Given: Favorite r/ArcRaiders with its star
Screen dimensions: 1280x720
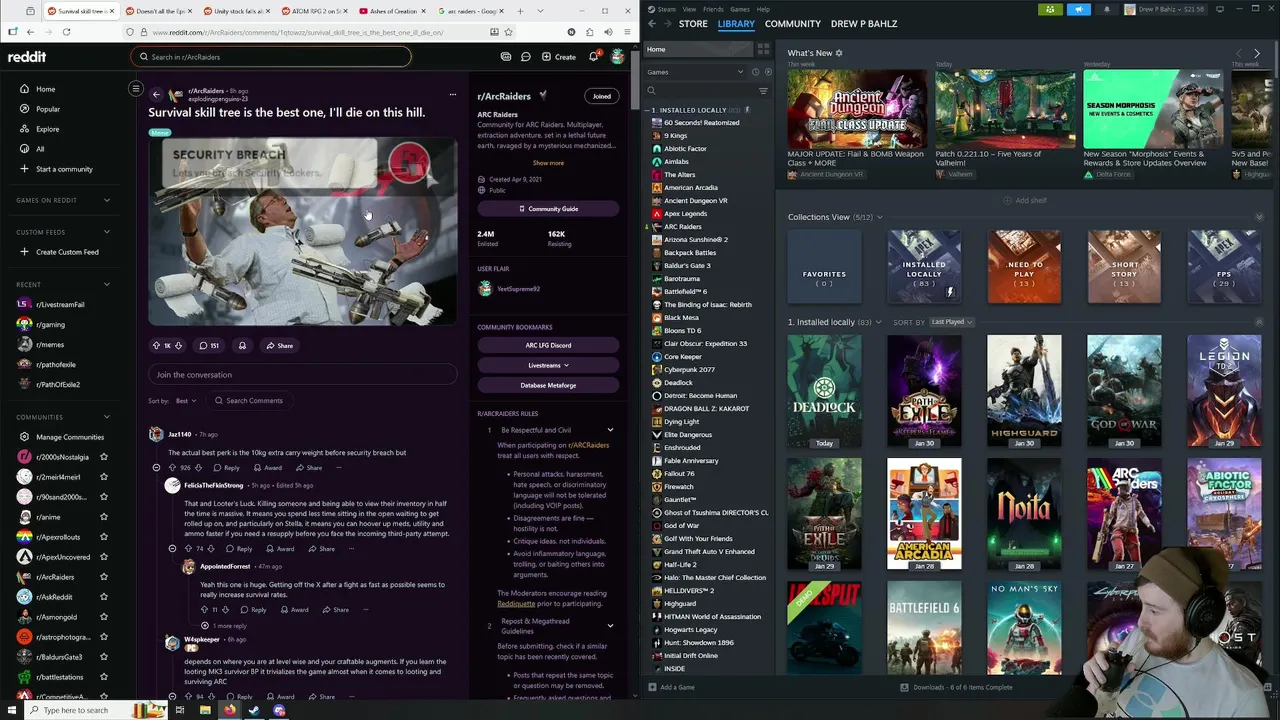Looking at the screenshot, I should point(104,577).
